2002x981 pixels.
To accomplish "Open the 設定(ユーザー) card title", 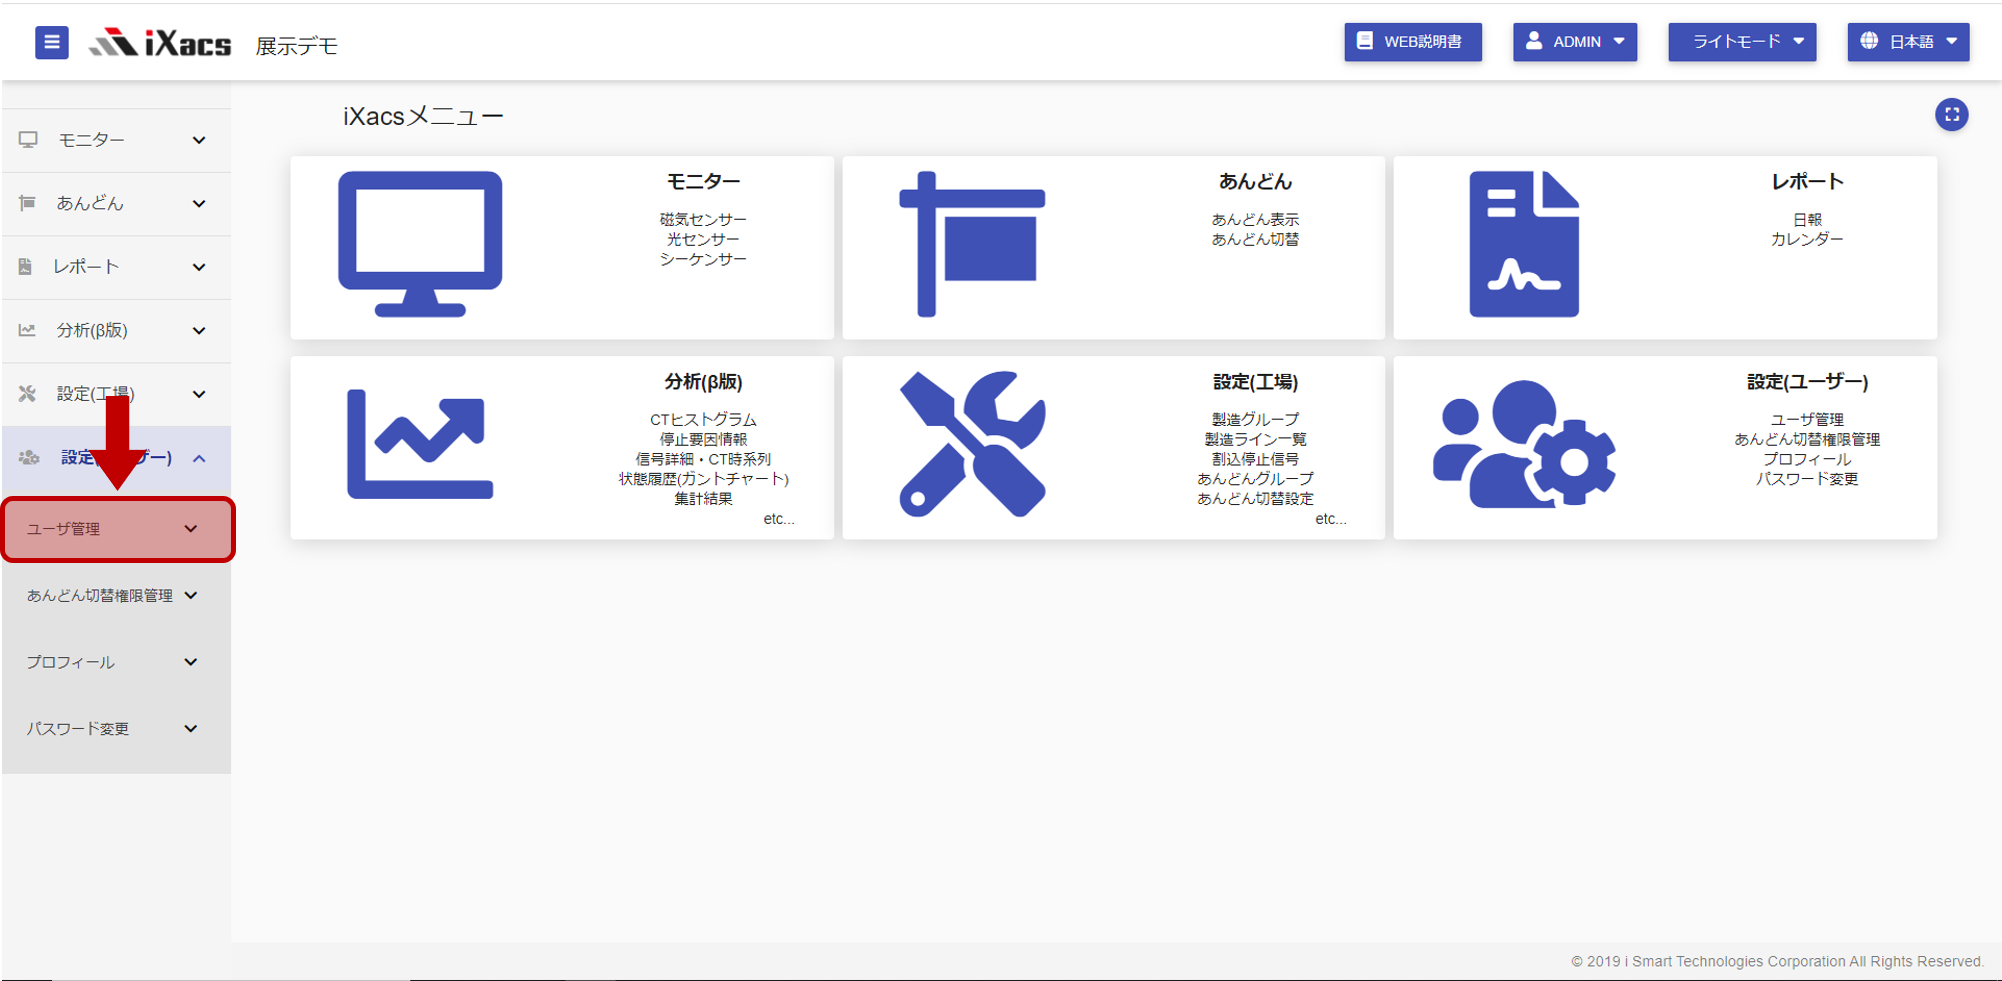I will (1807, 382).
